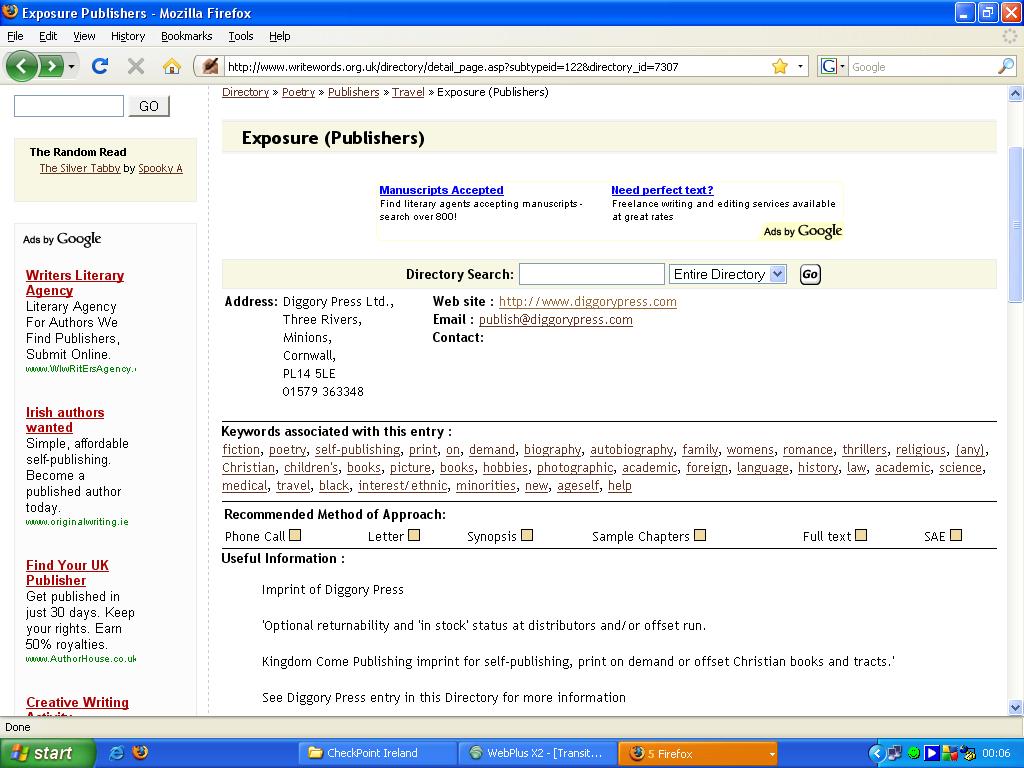The image size is (1024, 768).
Task: Click the site identity icon in address bar
Action: coord(210,66)
